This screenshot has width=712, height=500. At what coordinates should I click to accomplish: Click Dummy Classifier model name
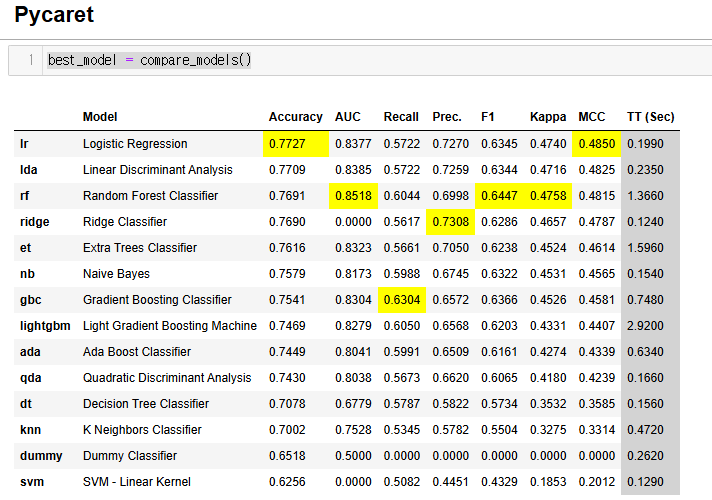pos(130,456)
